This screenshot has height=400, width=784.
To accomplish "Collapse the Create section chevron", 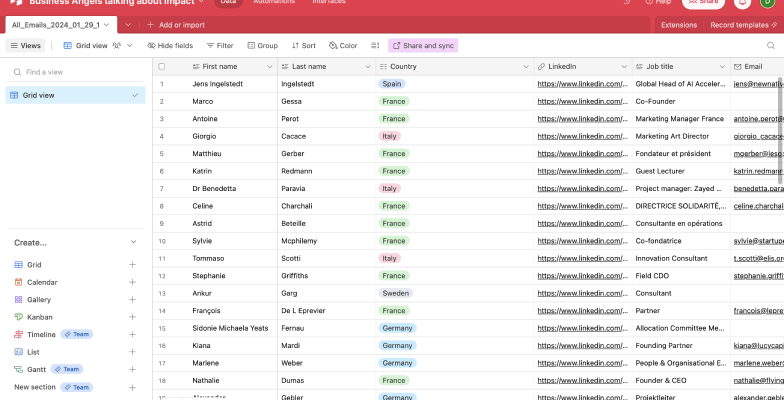I will [133, 242].
